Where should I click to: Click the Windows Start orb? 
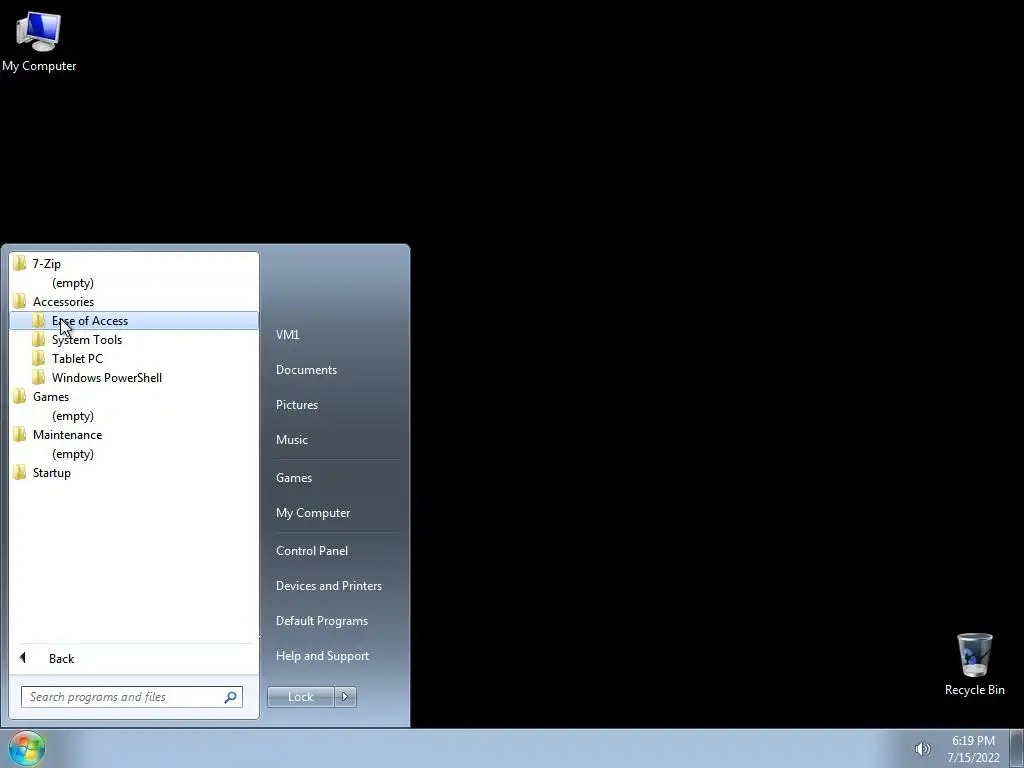(x=27, y=748)
